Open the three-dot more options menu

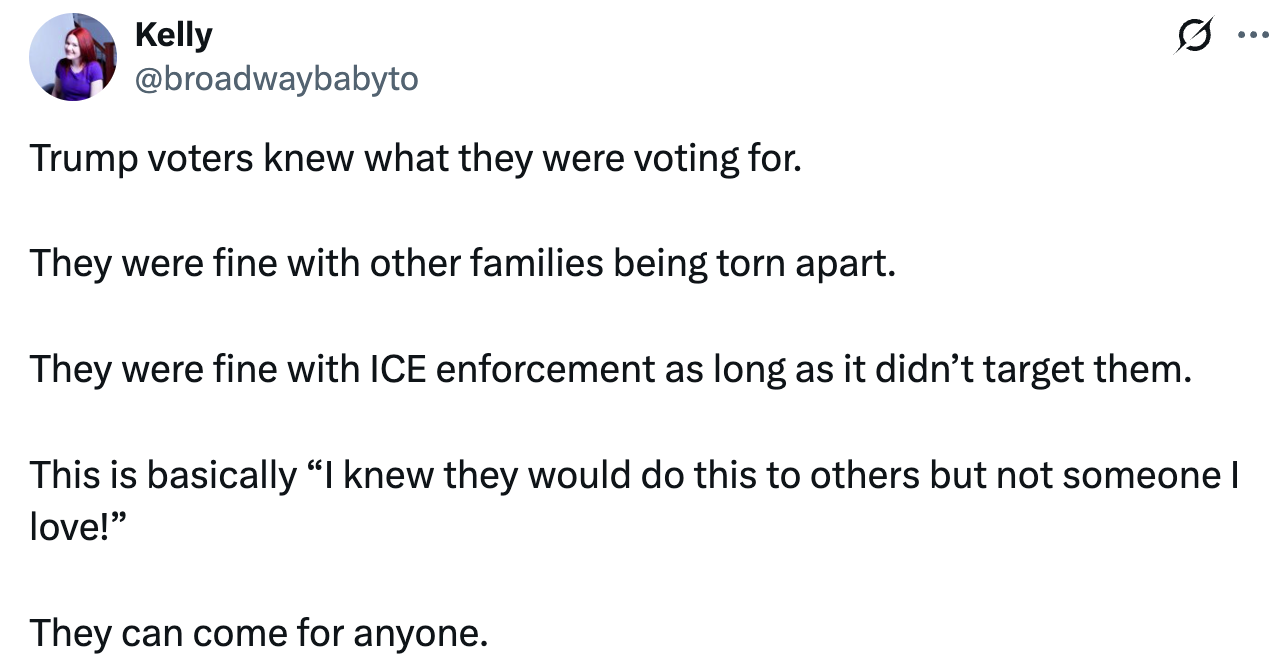pos(1250,35)
